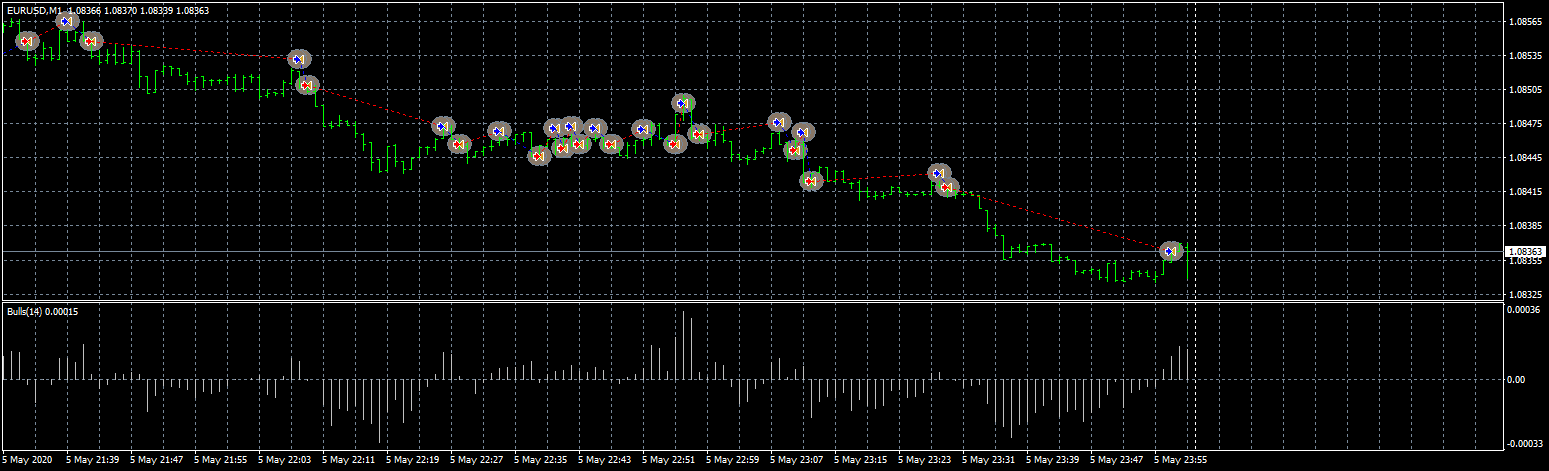Select the blue trade arrow near 23:55
Screen dimensions: 1549x471
pyautogui.click(x=1171, y=252)
